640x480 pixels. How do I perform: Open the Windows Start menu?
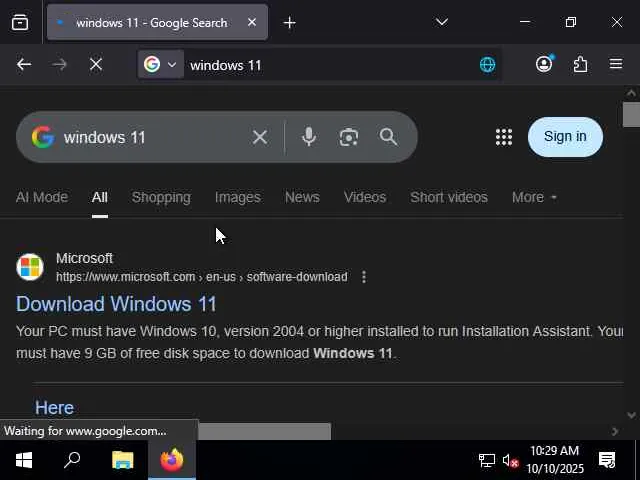24,460
